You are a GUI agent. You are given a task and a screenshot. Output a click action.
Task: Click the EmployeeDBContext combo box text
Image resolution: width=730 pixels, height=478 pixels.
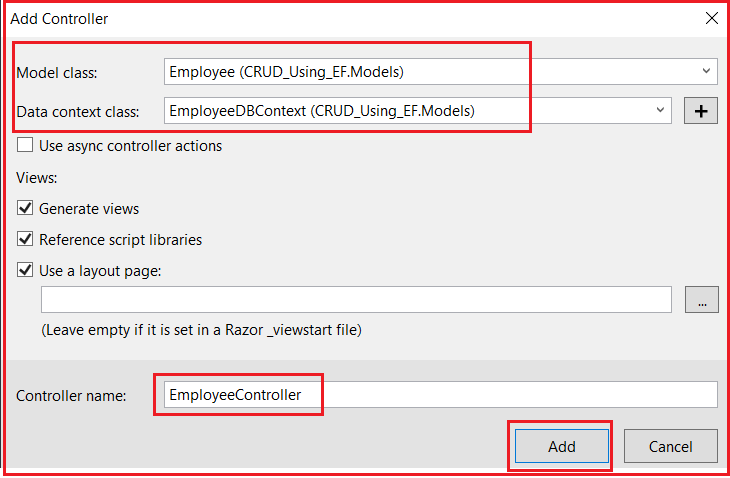322,111
